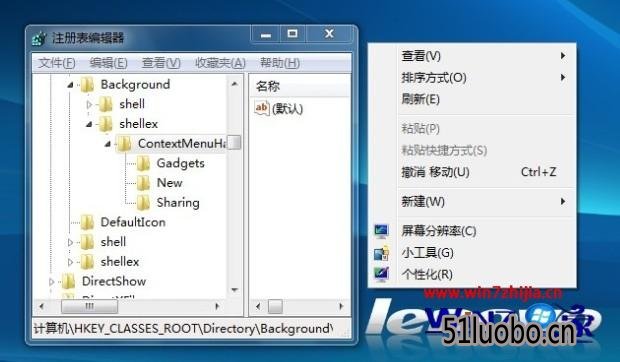The height and width of the screenshot is (362, 620).
Task: Click the personalize menu icon
Action: click(382, 274)
